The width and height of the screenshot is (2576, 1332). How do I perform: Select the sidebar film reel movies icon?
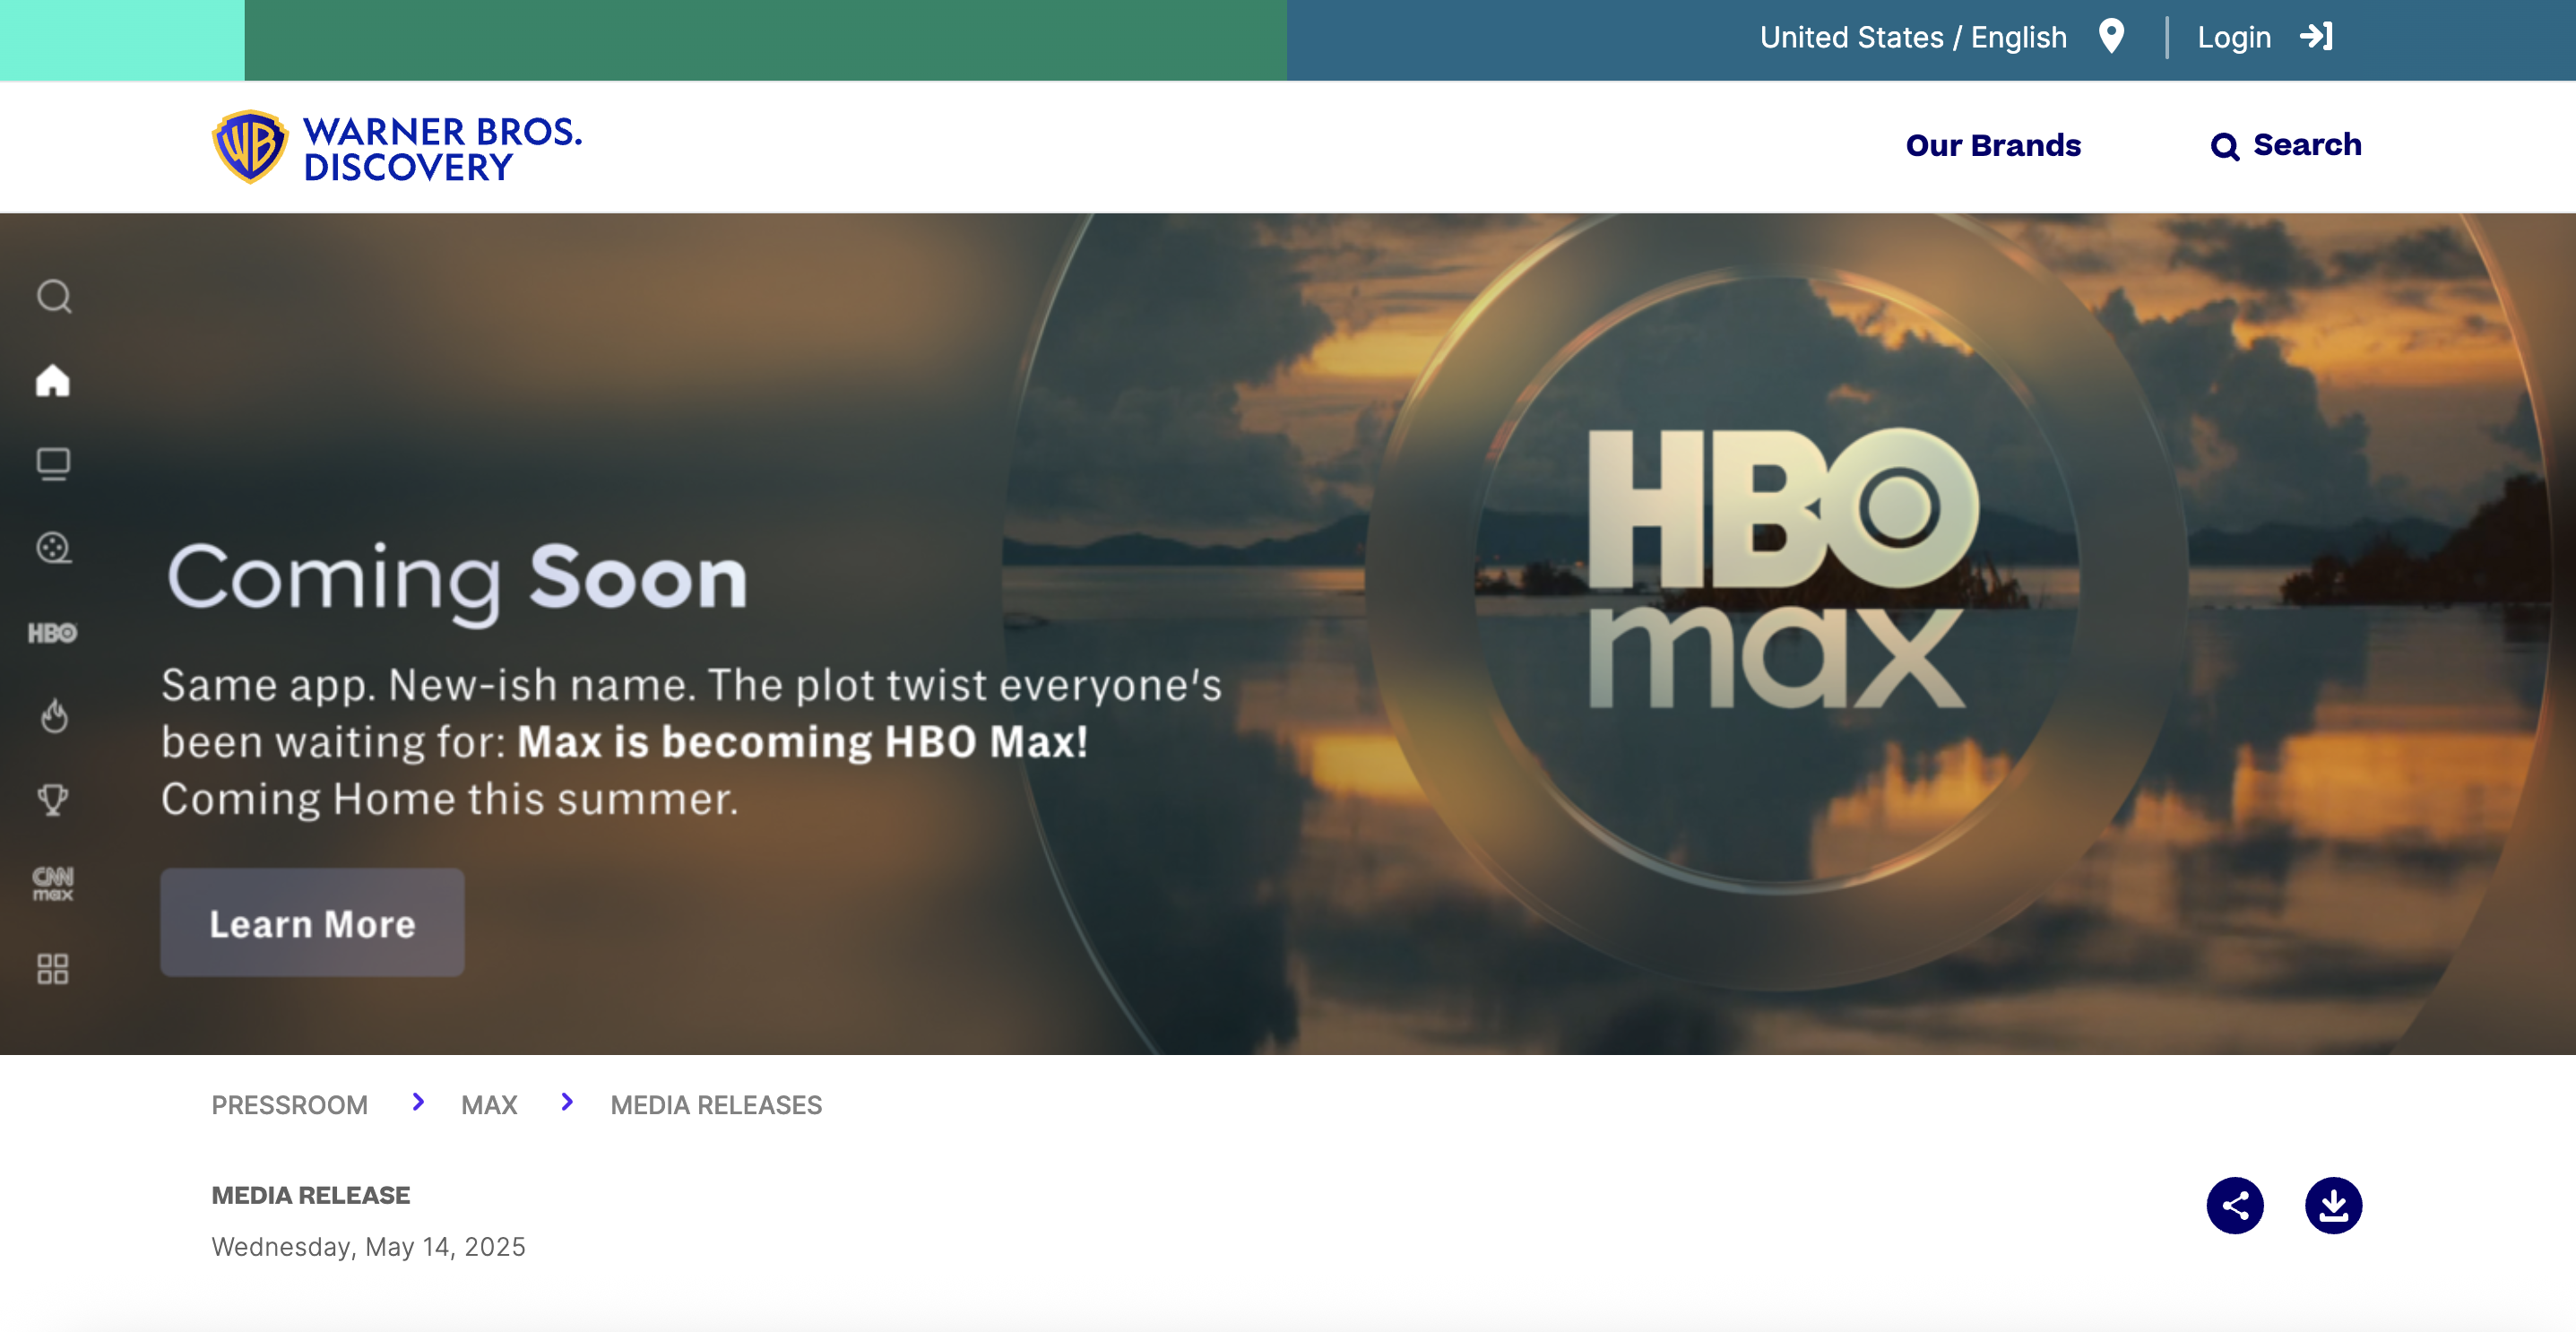coord(53,548)
